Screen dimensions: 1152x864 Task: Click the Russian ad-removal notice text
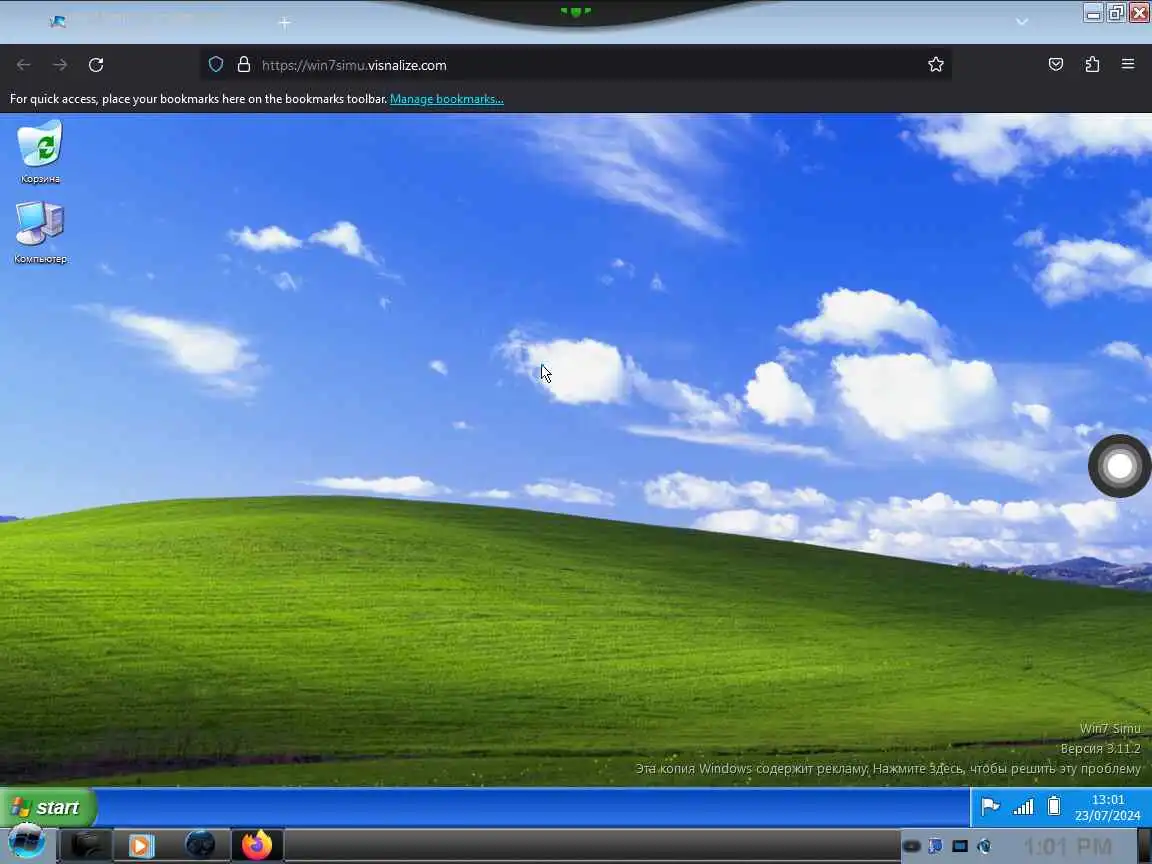888,768
